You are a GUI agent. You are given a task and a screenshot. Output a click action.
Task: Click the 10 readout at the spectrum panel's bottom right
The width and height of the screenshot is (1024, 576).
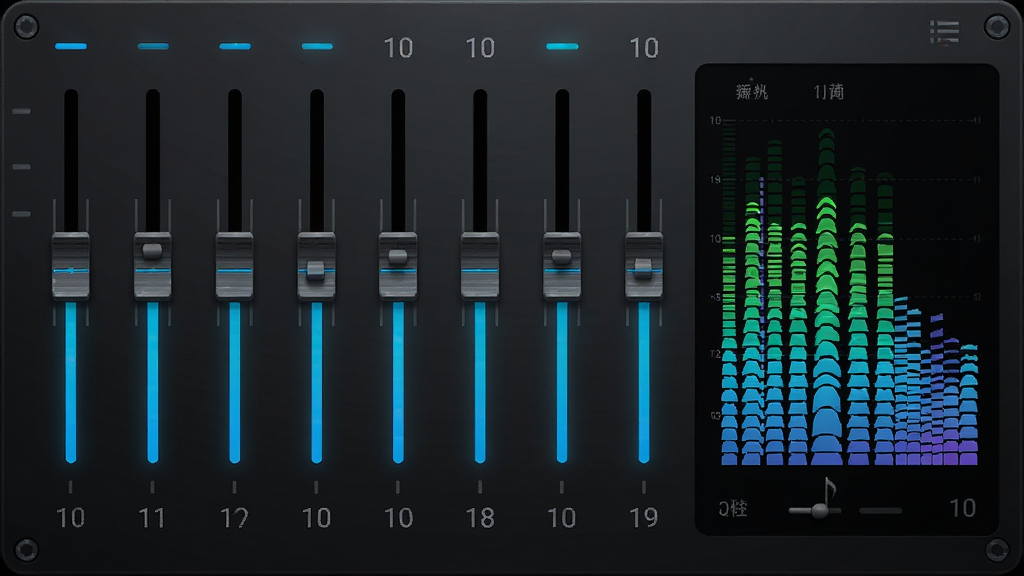[x=962, y=508]
